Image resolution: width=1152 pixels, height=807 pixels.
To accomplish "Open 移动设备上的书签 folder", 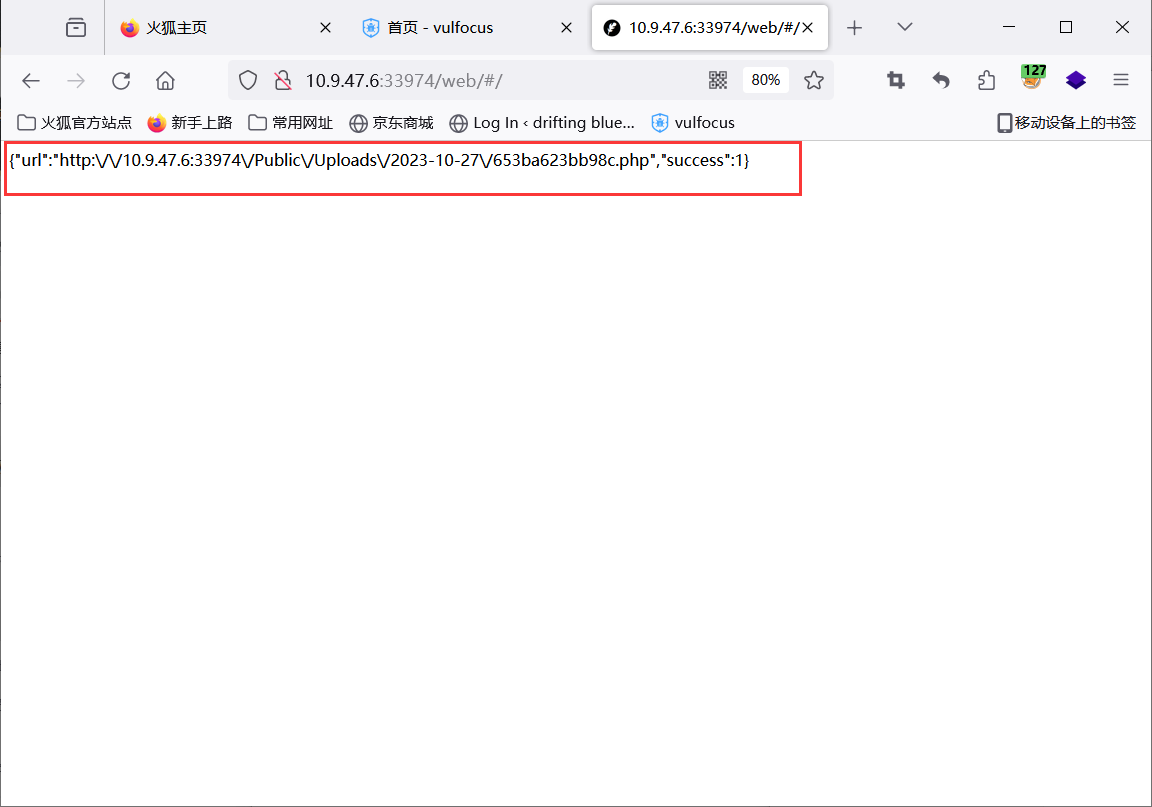I will click(x=1066, y=123).
